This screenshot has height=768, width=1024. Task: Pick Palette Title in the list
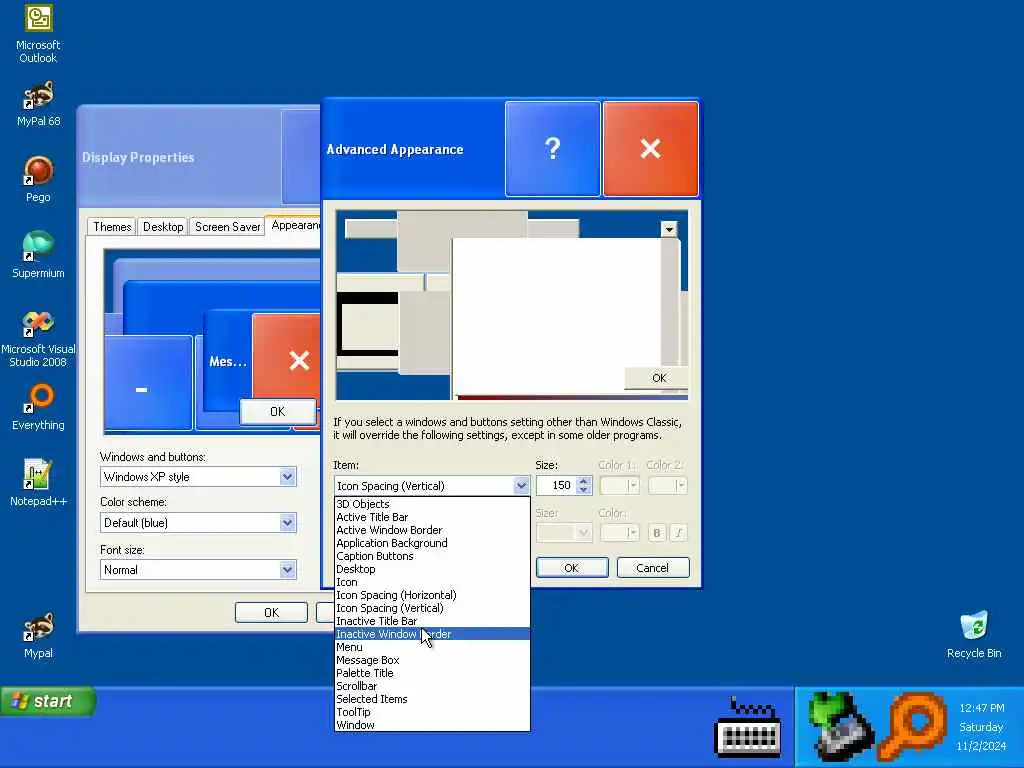point(432,673)
